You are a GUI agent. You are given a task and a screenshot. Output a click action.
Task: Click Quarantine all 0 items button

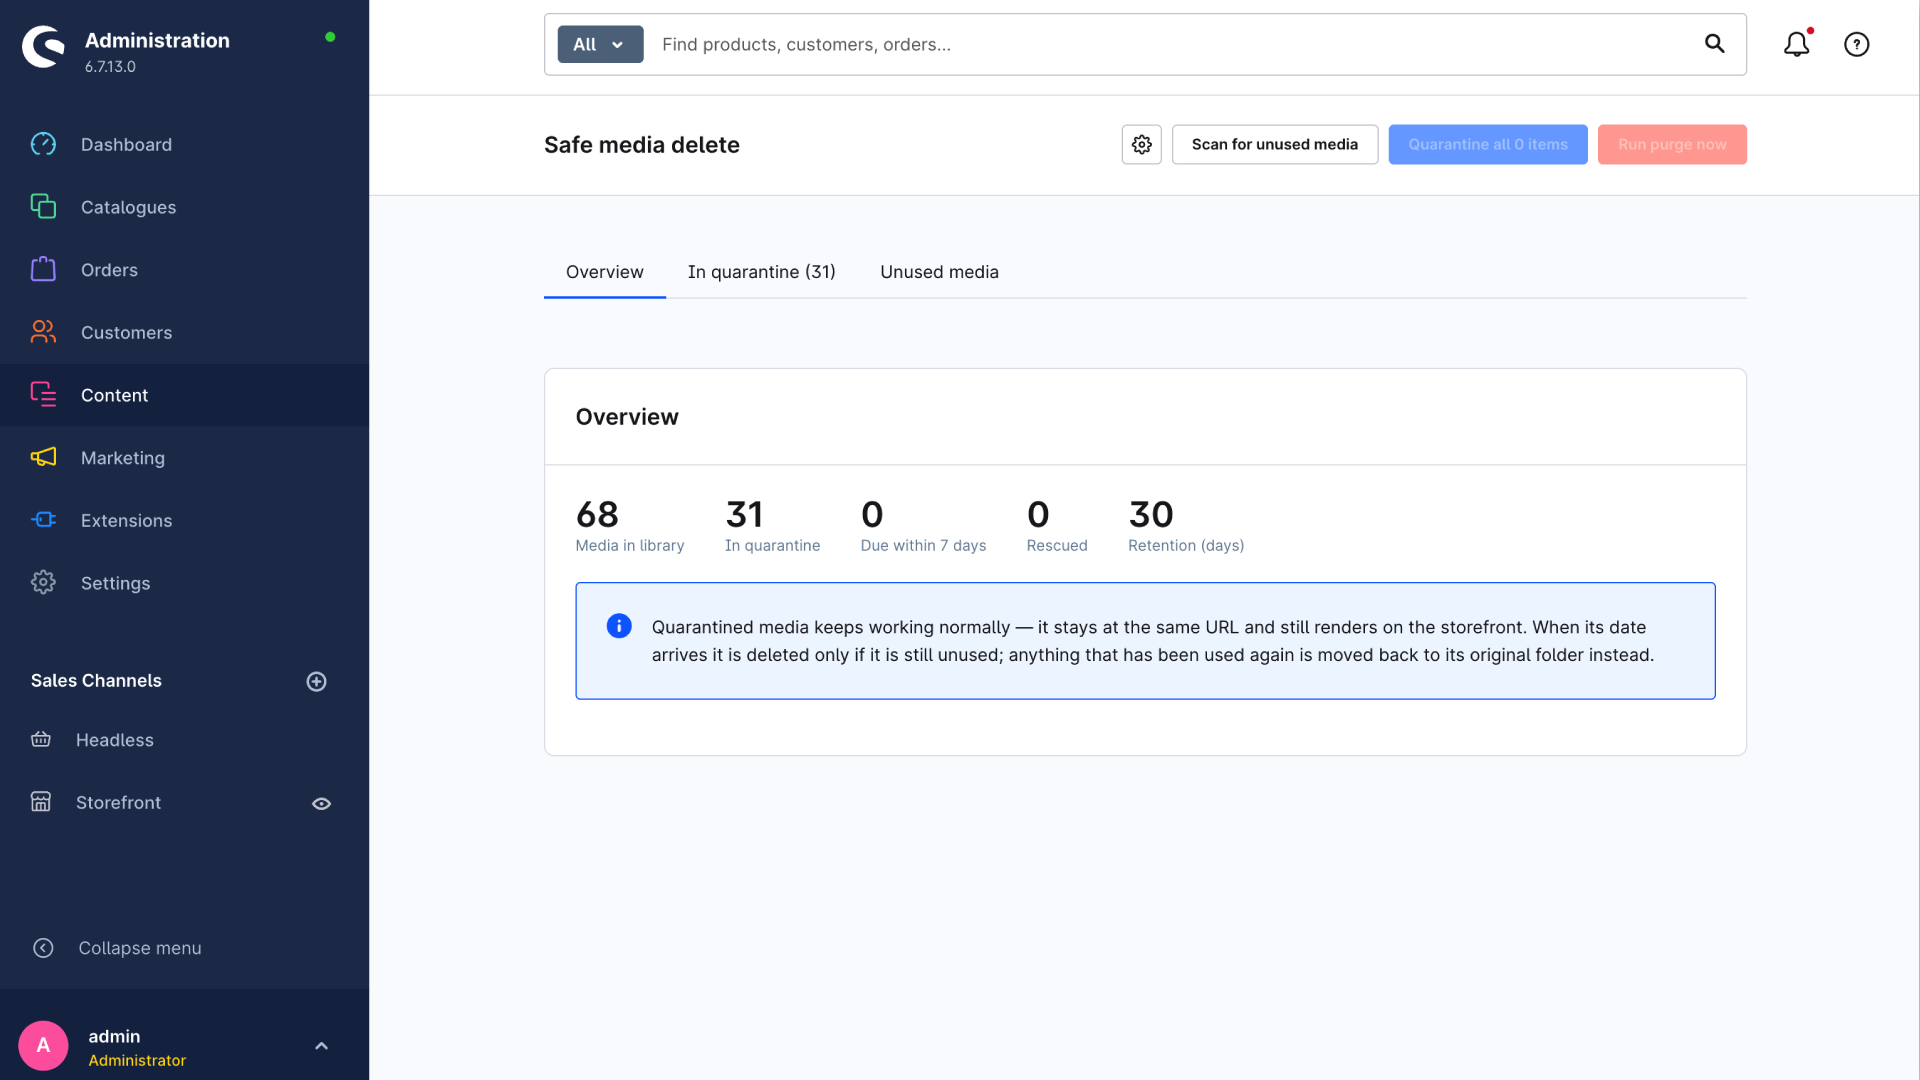pyautogui.click(x=1488, y=144)
